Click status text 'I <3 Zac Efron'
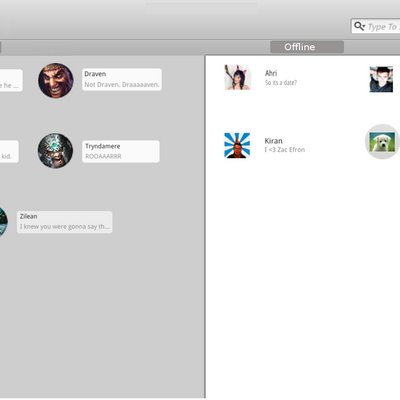Image resolution: width=400 pixels, height=400 pixels. (285, 150)
